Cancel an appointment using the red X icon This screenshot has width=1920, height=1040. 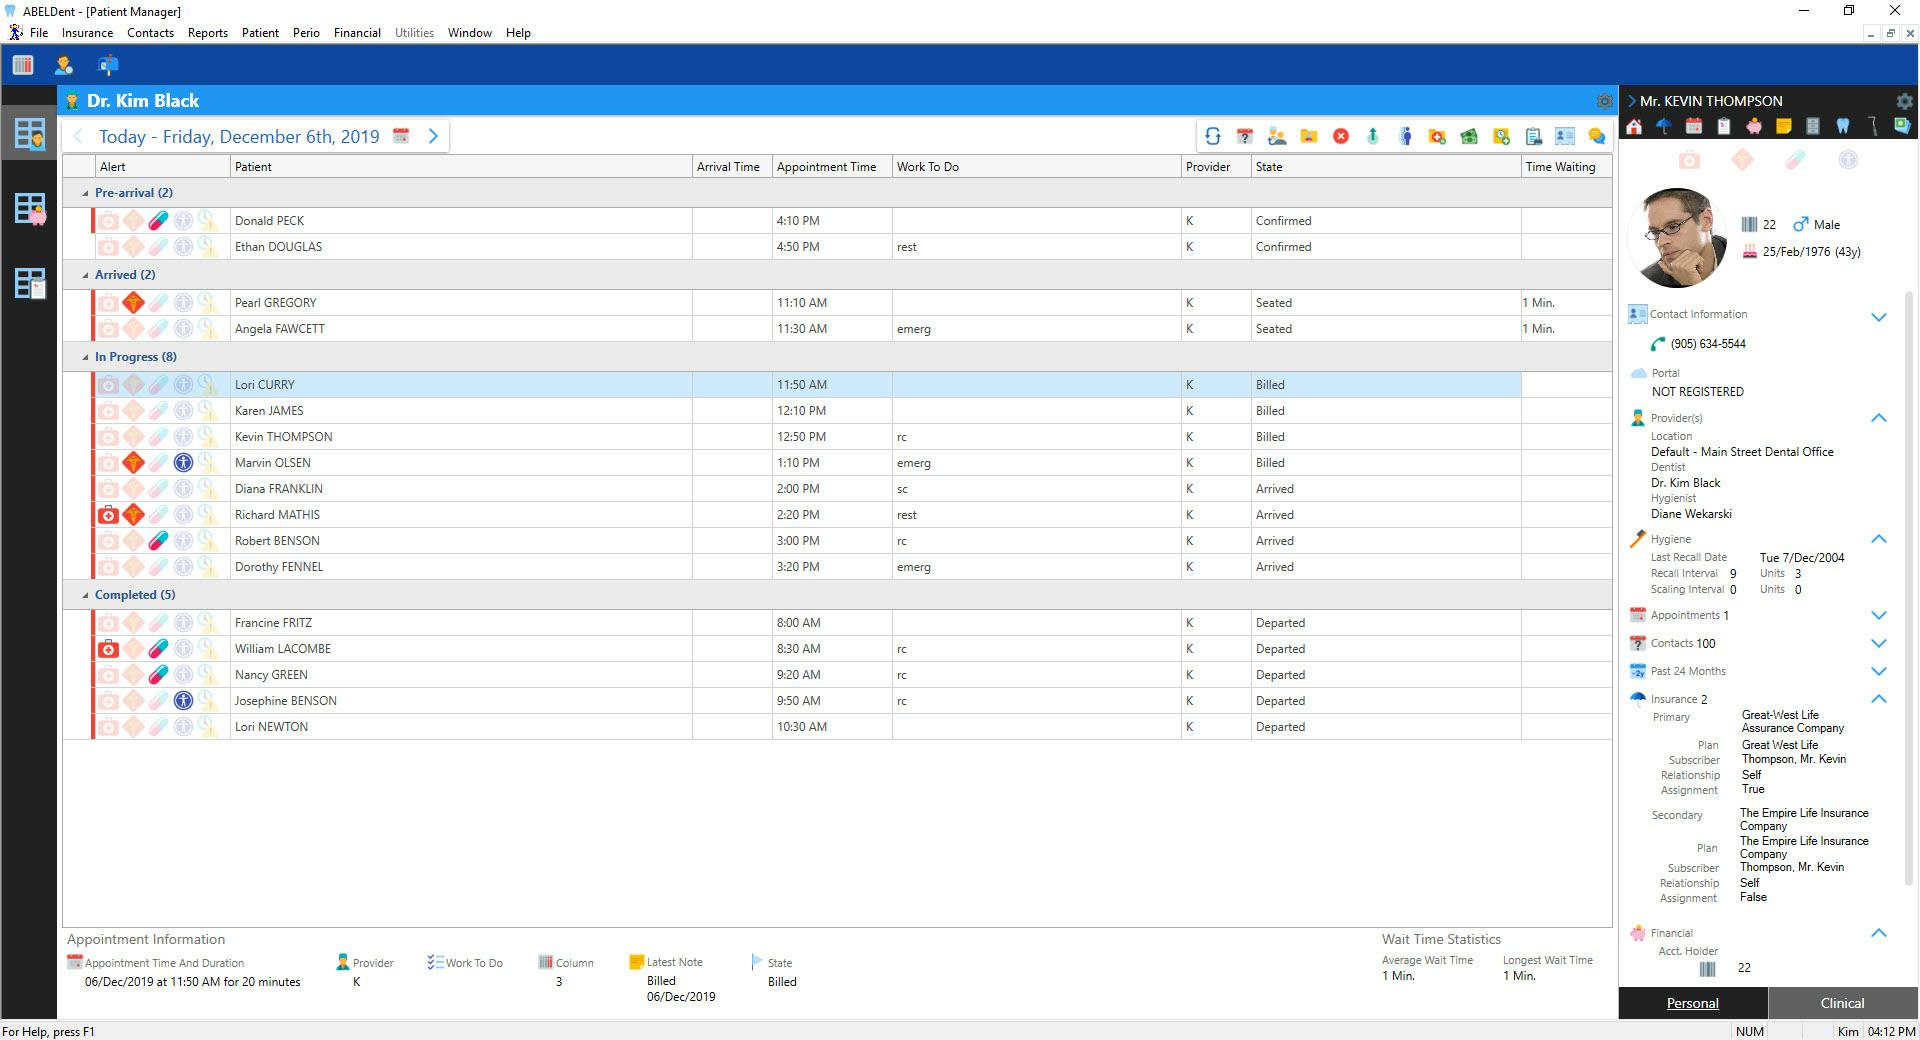(1341, 136)
